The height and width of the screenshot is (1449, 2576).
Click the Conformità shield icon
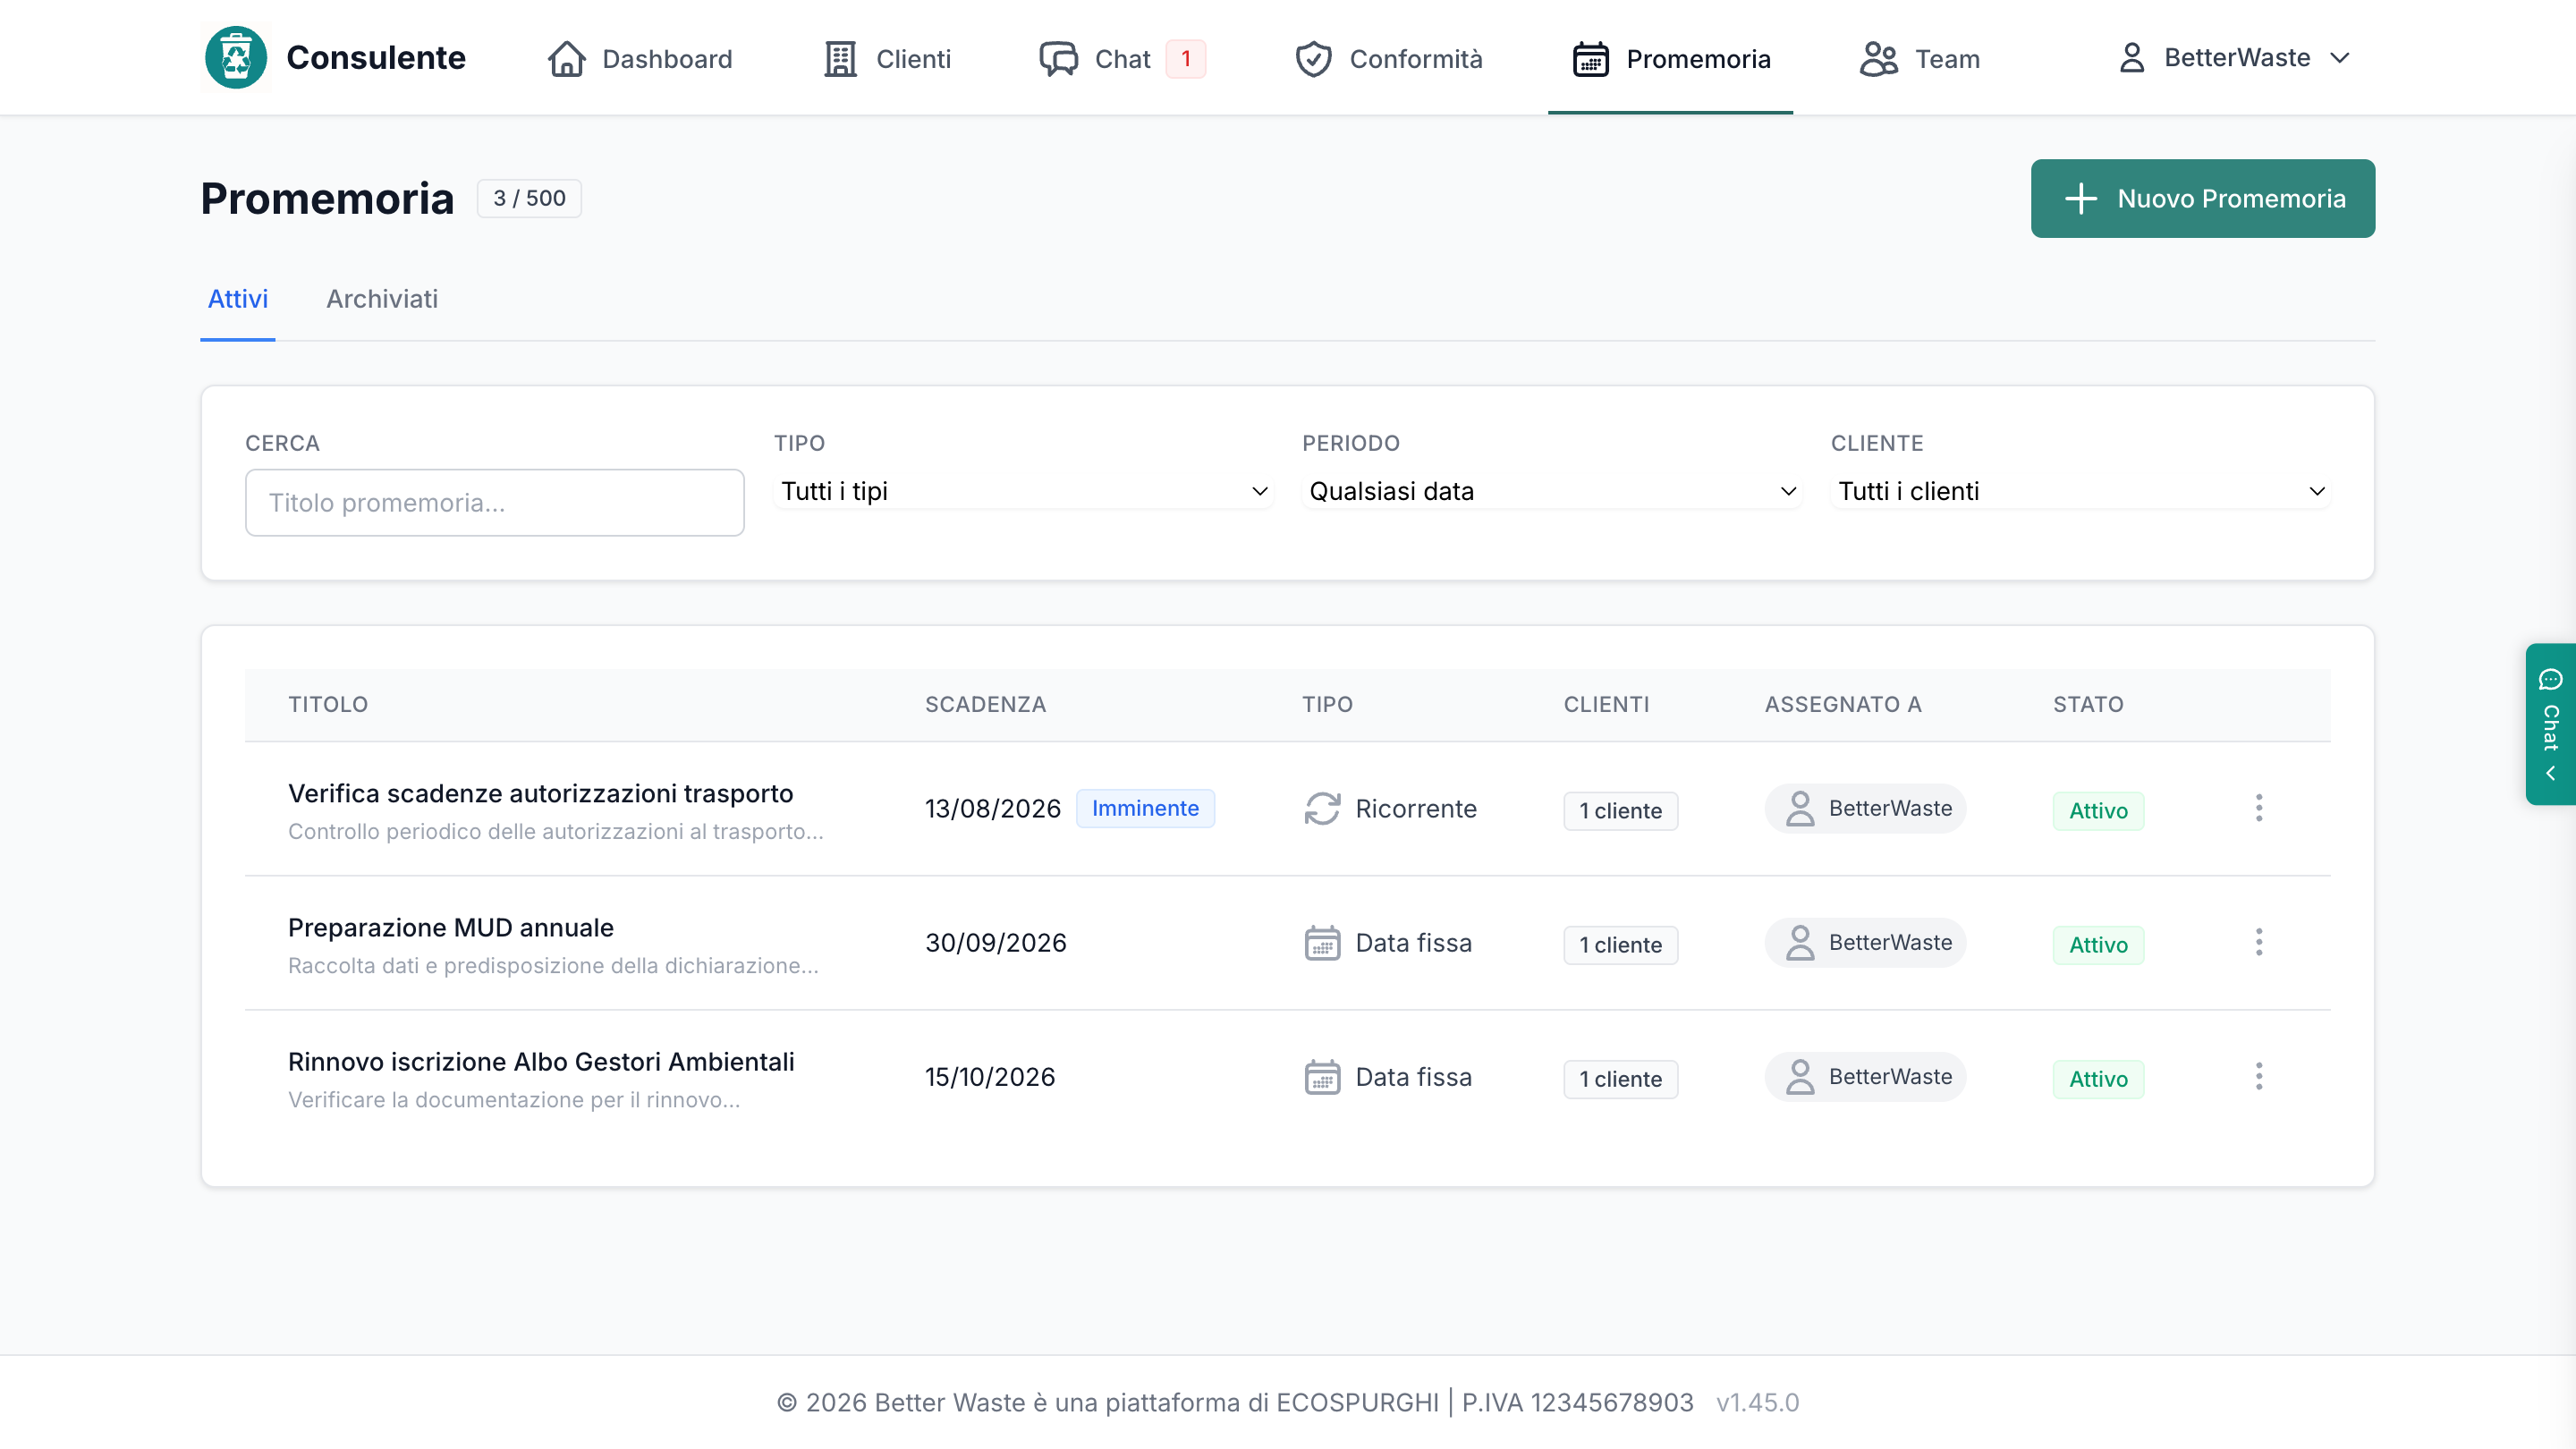[1313, 59]
